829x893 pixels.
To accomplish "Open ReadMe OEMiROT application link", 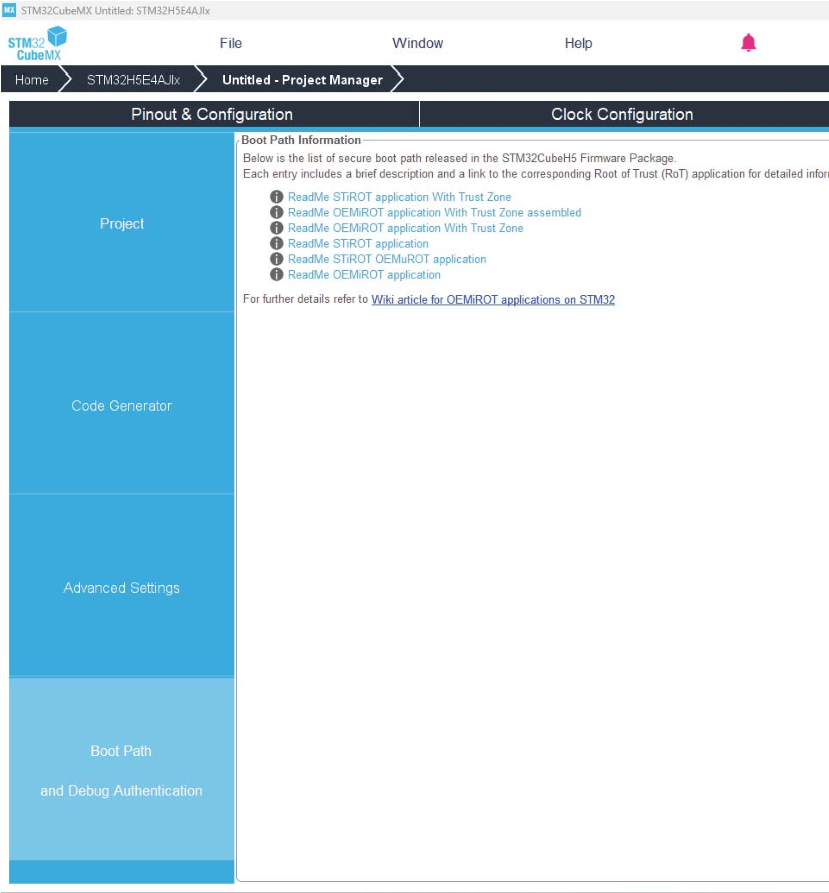I will 364,275.
